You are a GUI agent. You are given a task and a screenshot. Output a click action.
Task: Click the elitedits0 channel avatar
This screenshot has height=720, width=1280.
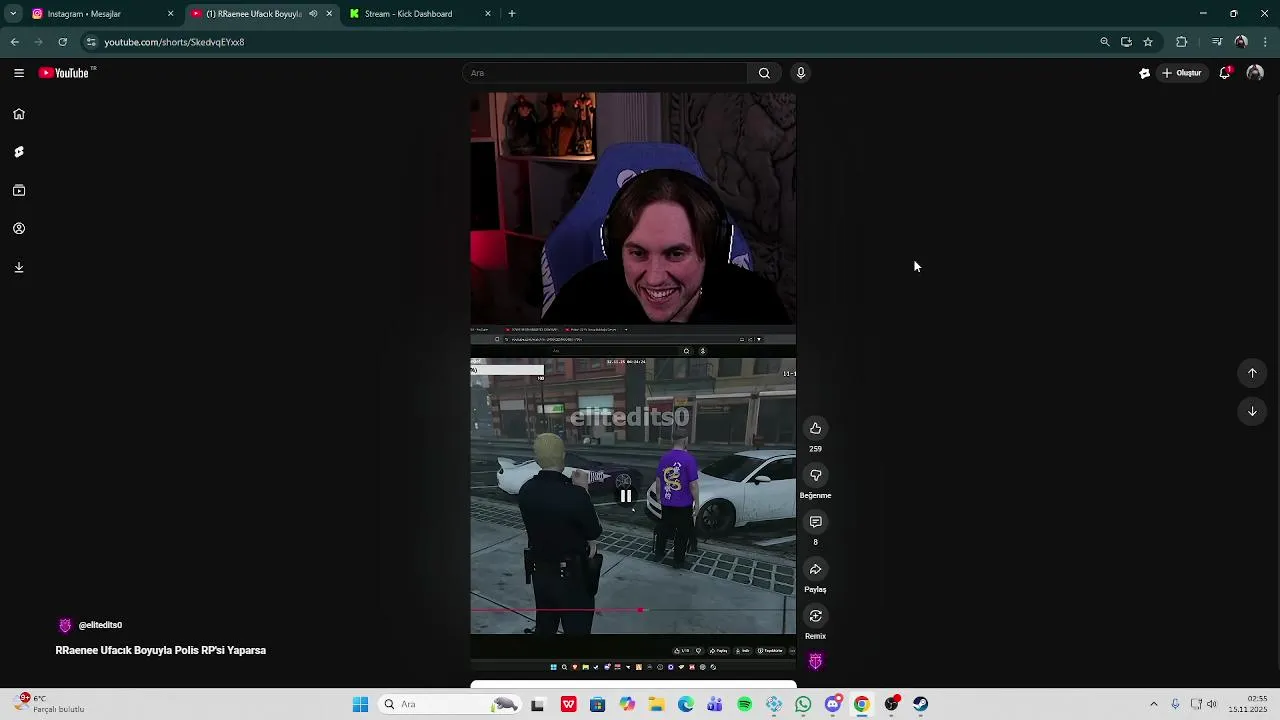tap(65, 625)
